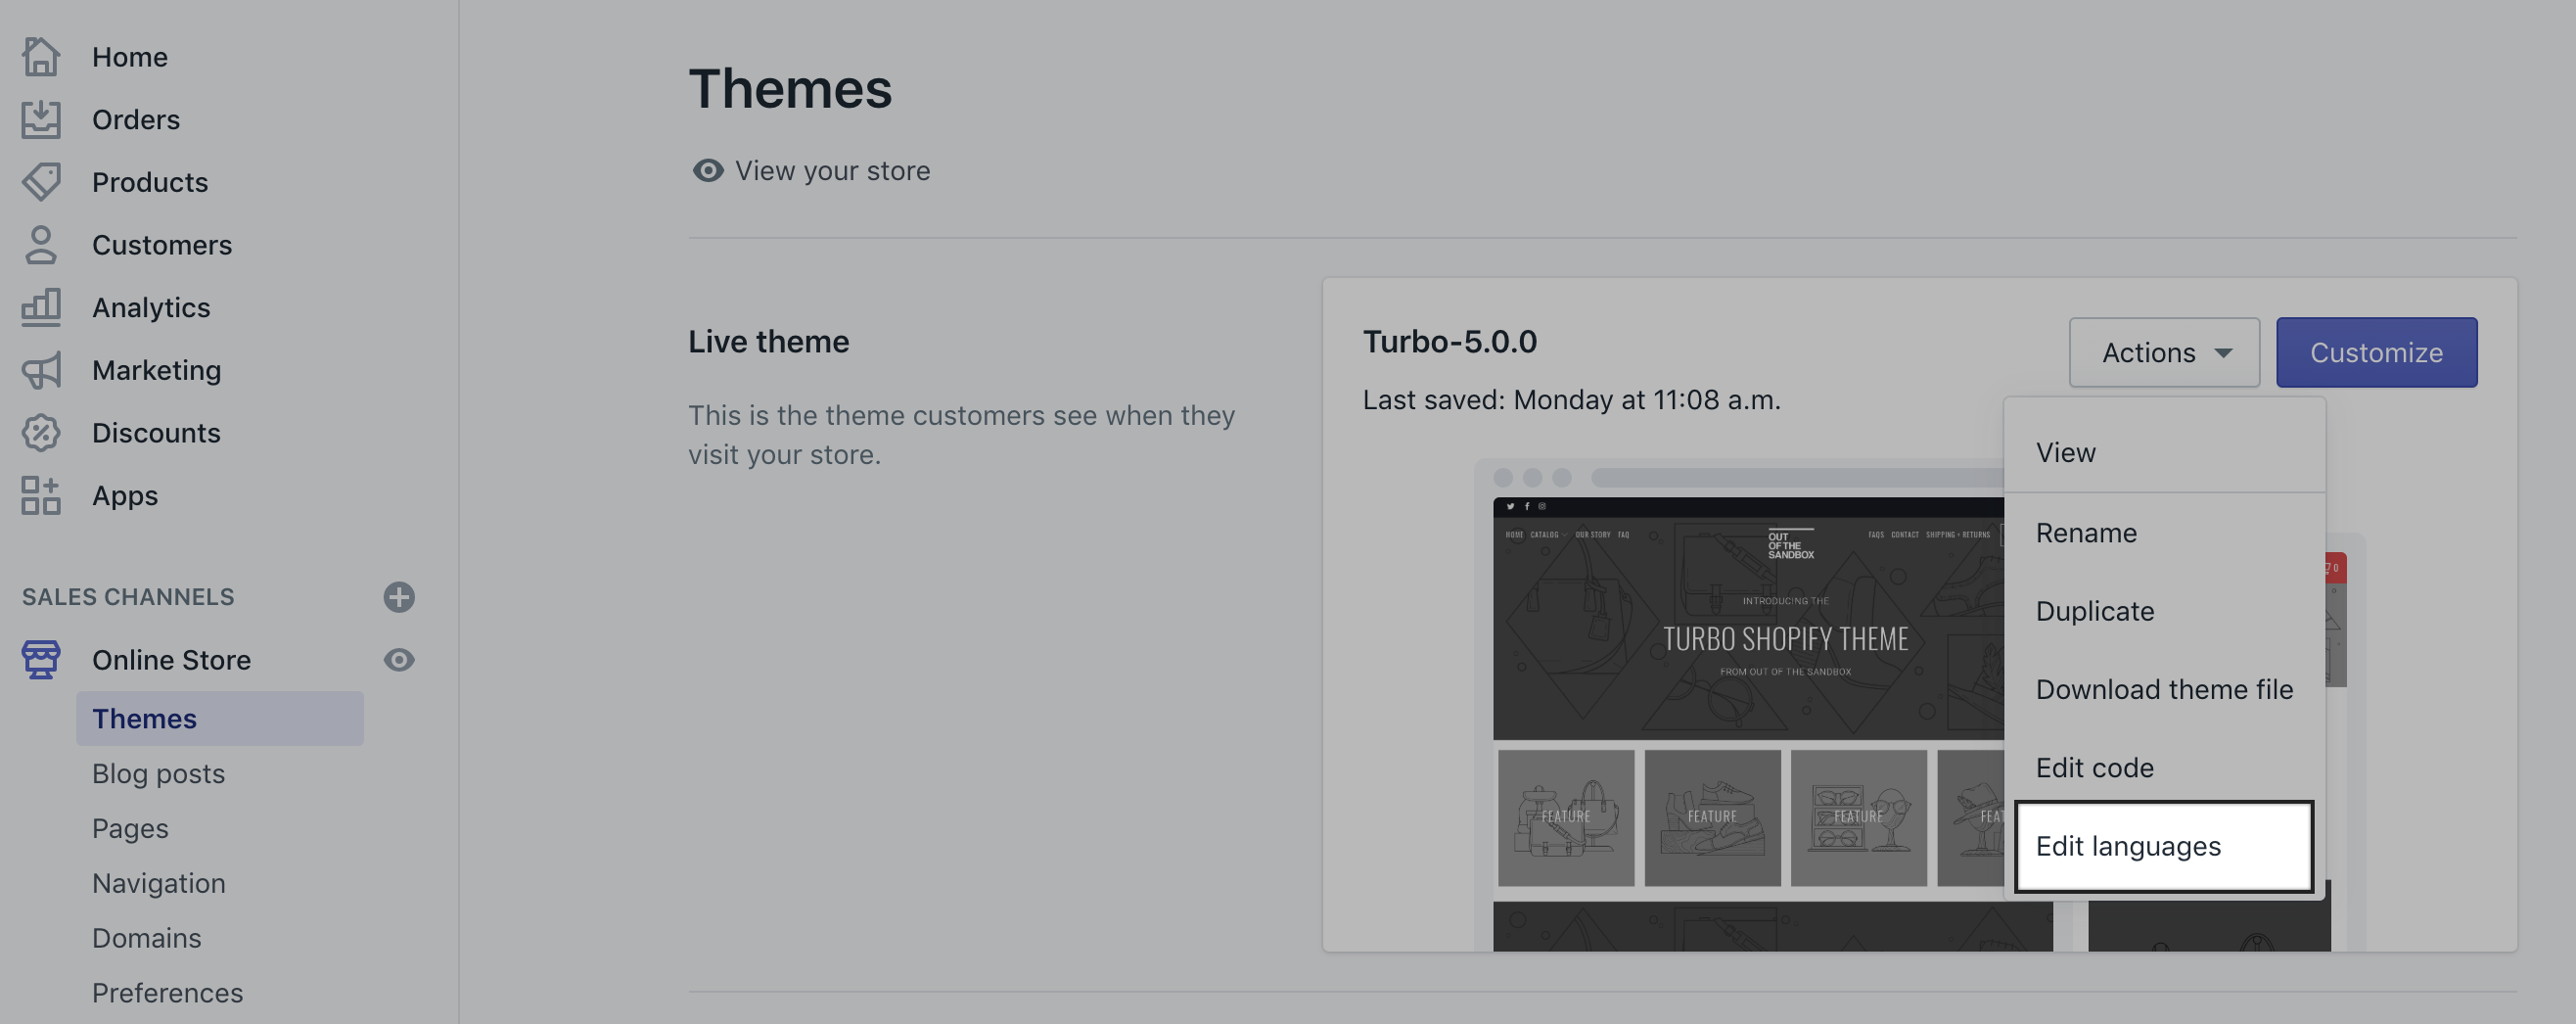Choose Download theme file option
Screen dimensions: 2576x1024
pyautogui.click(x=2163, y=690)
